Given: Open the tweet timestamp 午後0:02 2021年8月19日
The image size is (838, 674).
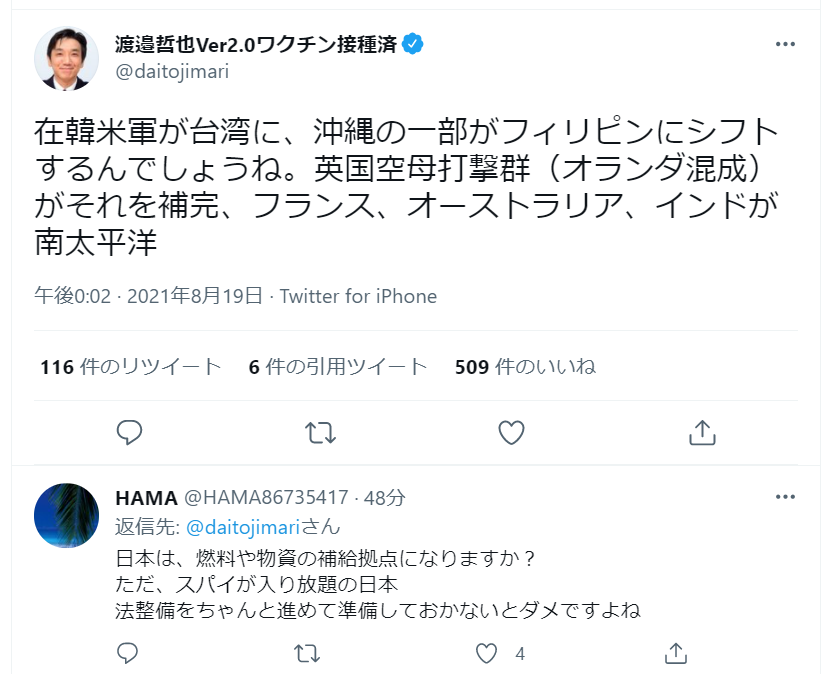Looking at the screenshot, I should click(x=149, y=296).
